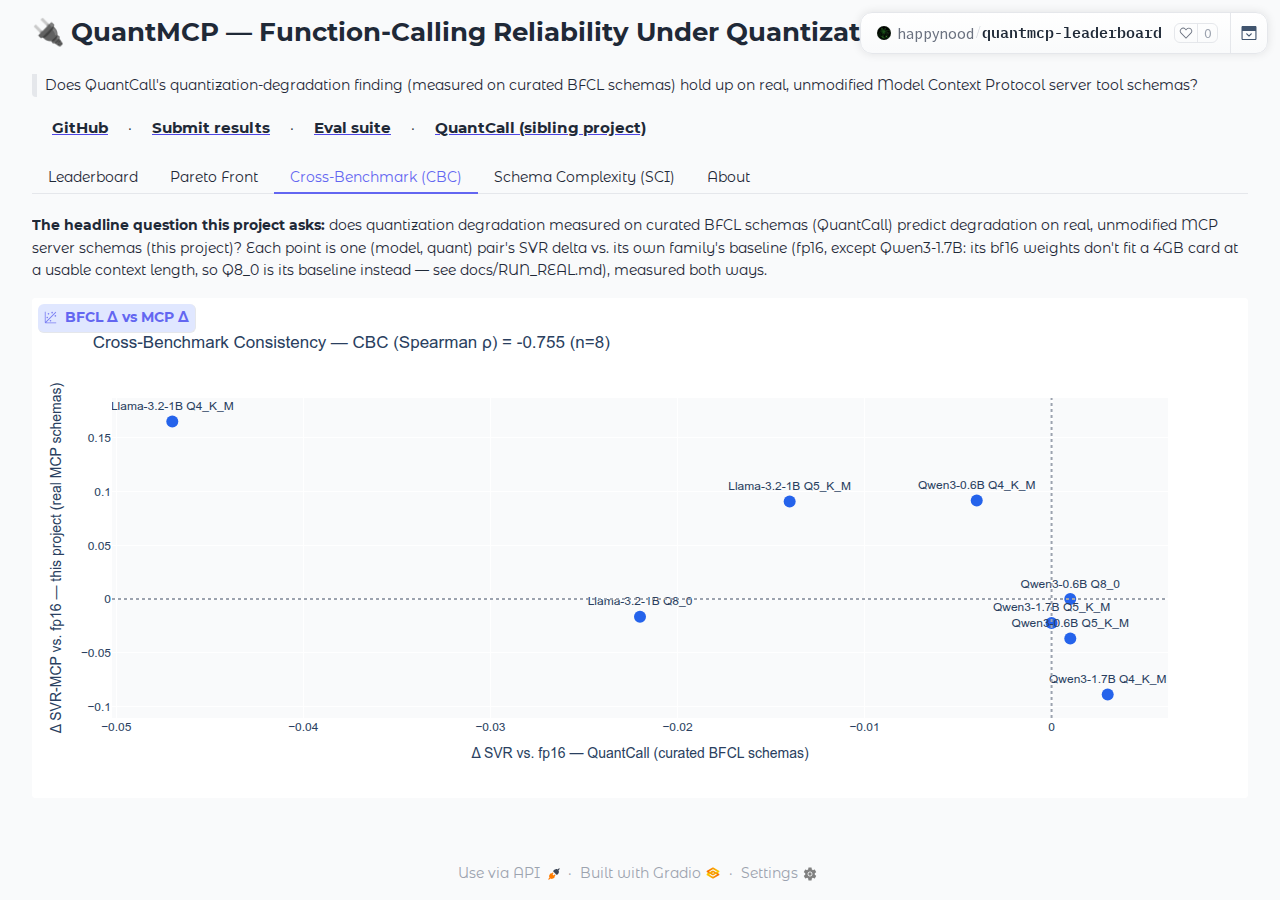Screen dimensions: 1280x900
Task: Open the Schema Complexity (SCI) tab
Action: point(584,177)
